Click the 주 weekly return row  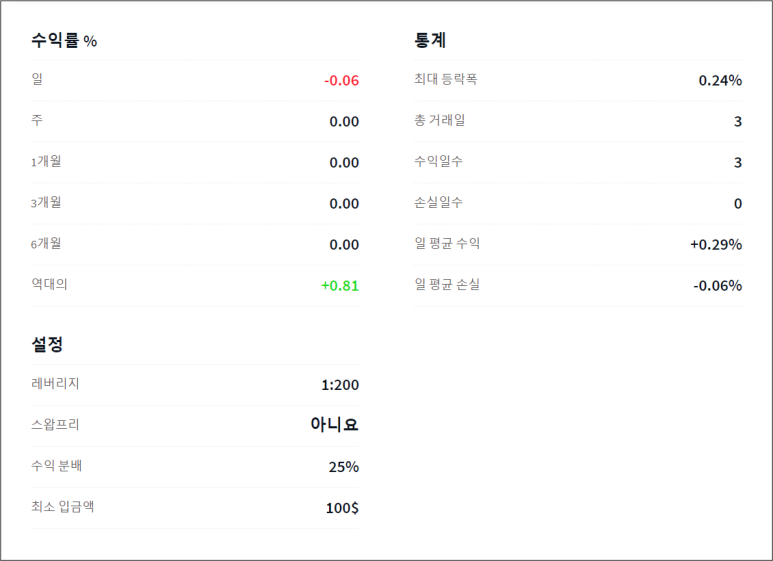[195, 121]
